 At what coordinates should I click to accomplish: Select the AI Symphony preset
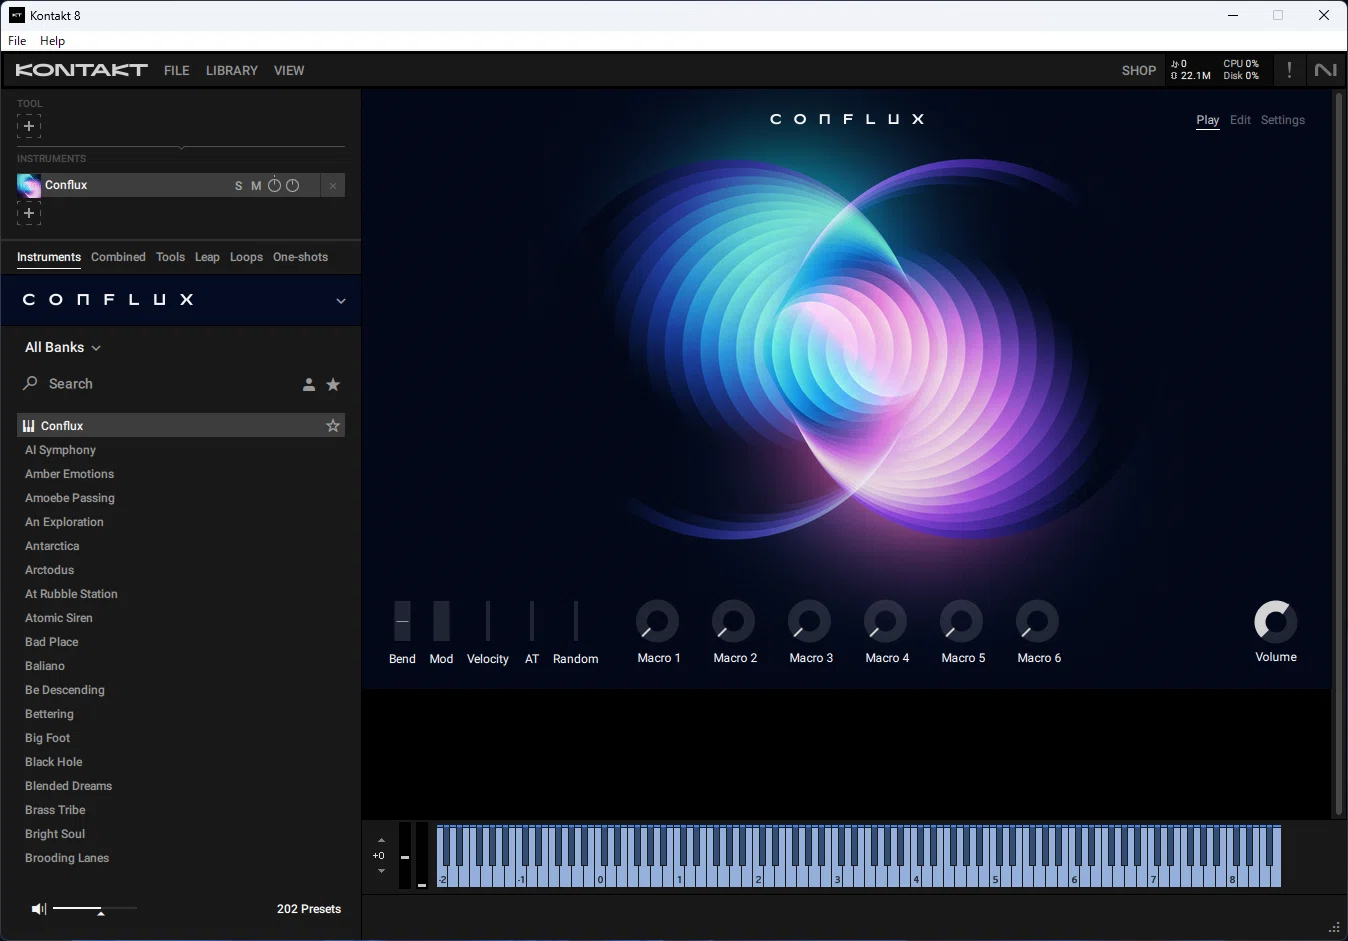point(60,450)
